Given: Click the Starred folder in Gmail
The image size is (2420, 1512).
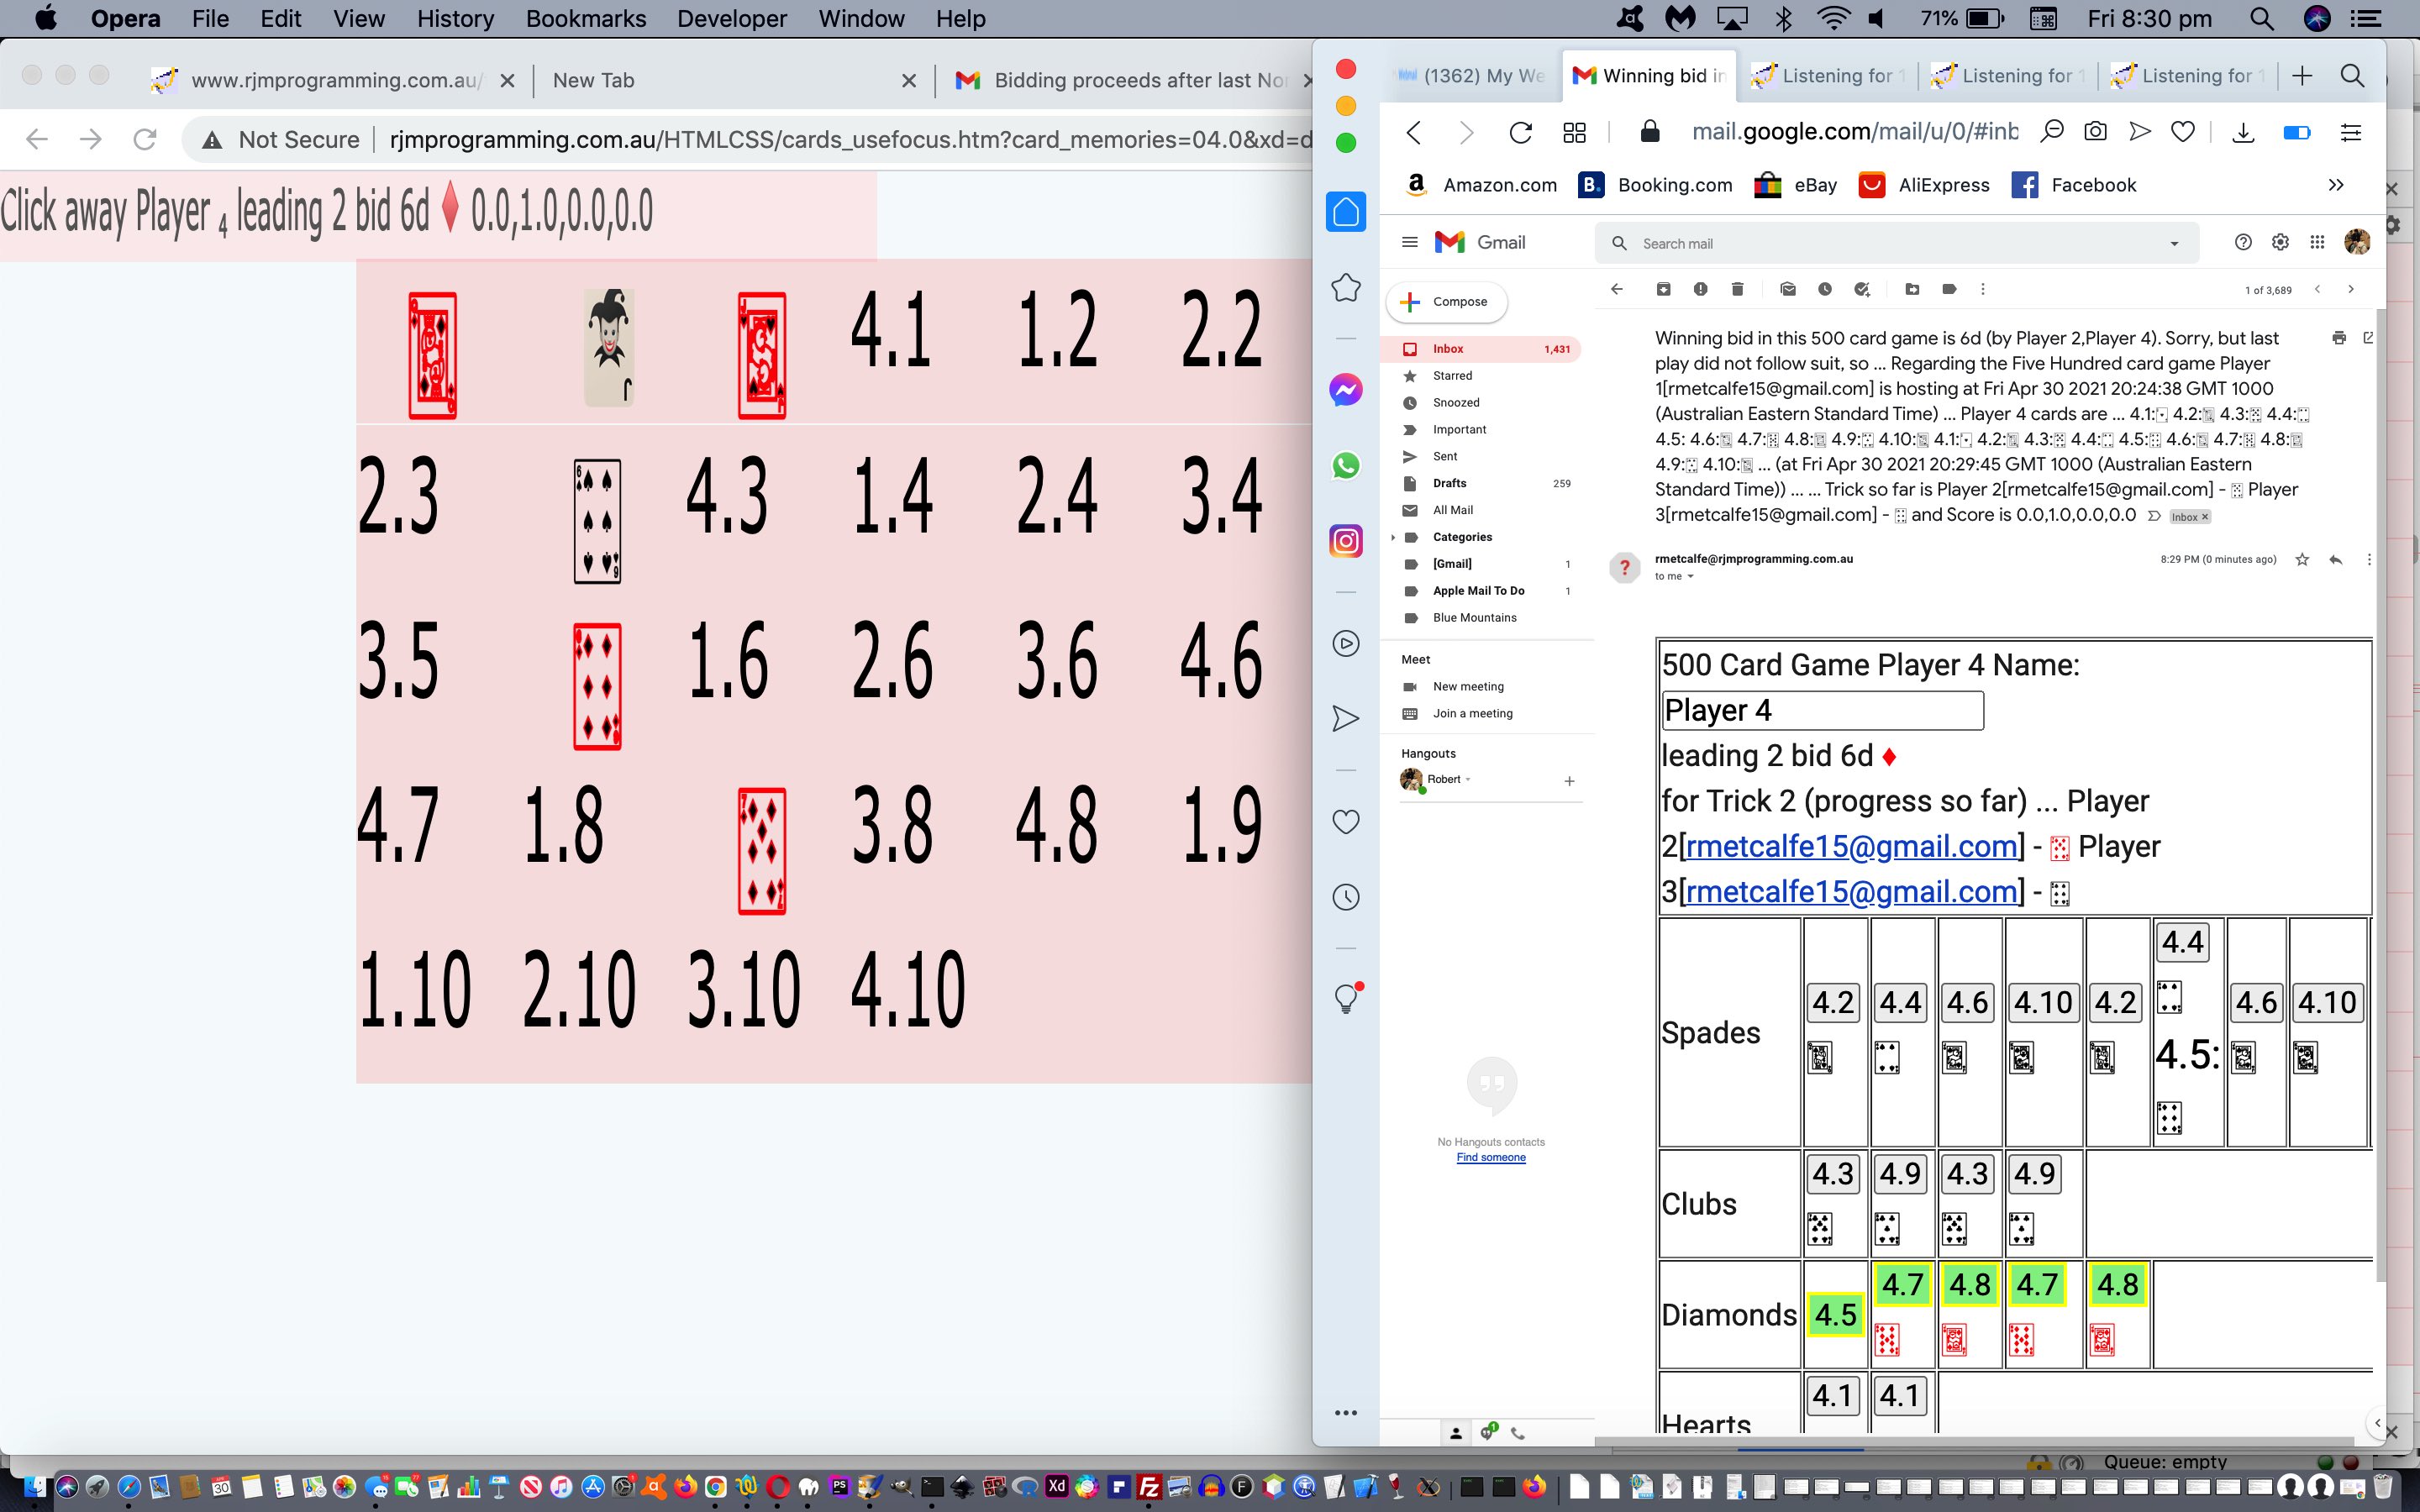Looking at the screenshot, I should [1453, 375].
